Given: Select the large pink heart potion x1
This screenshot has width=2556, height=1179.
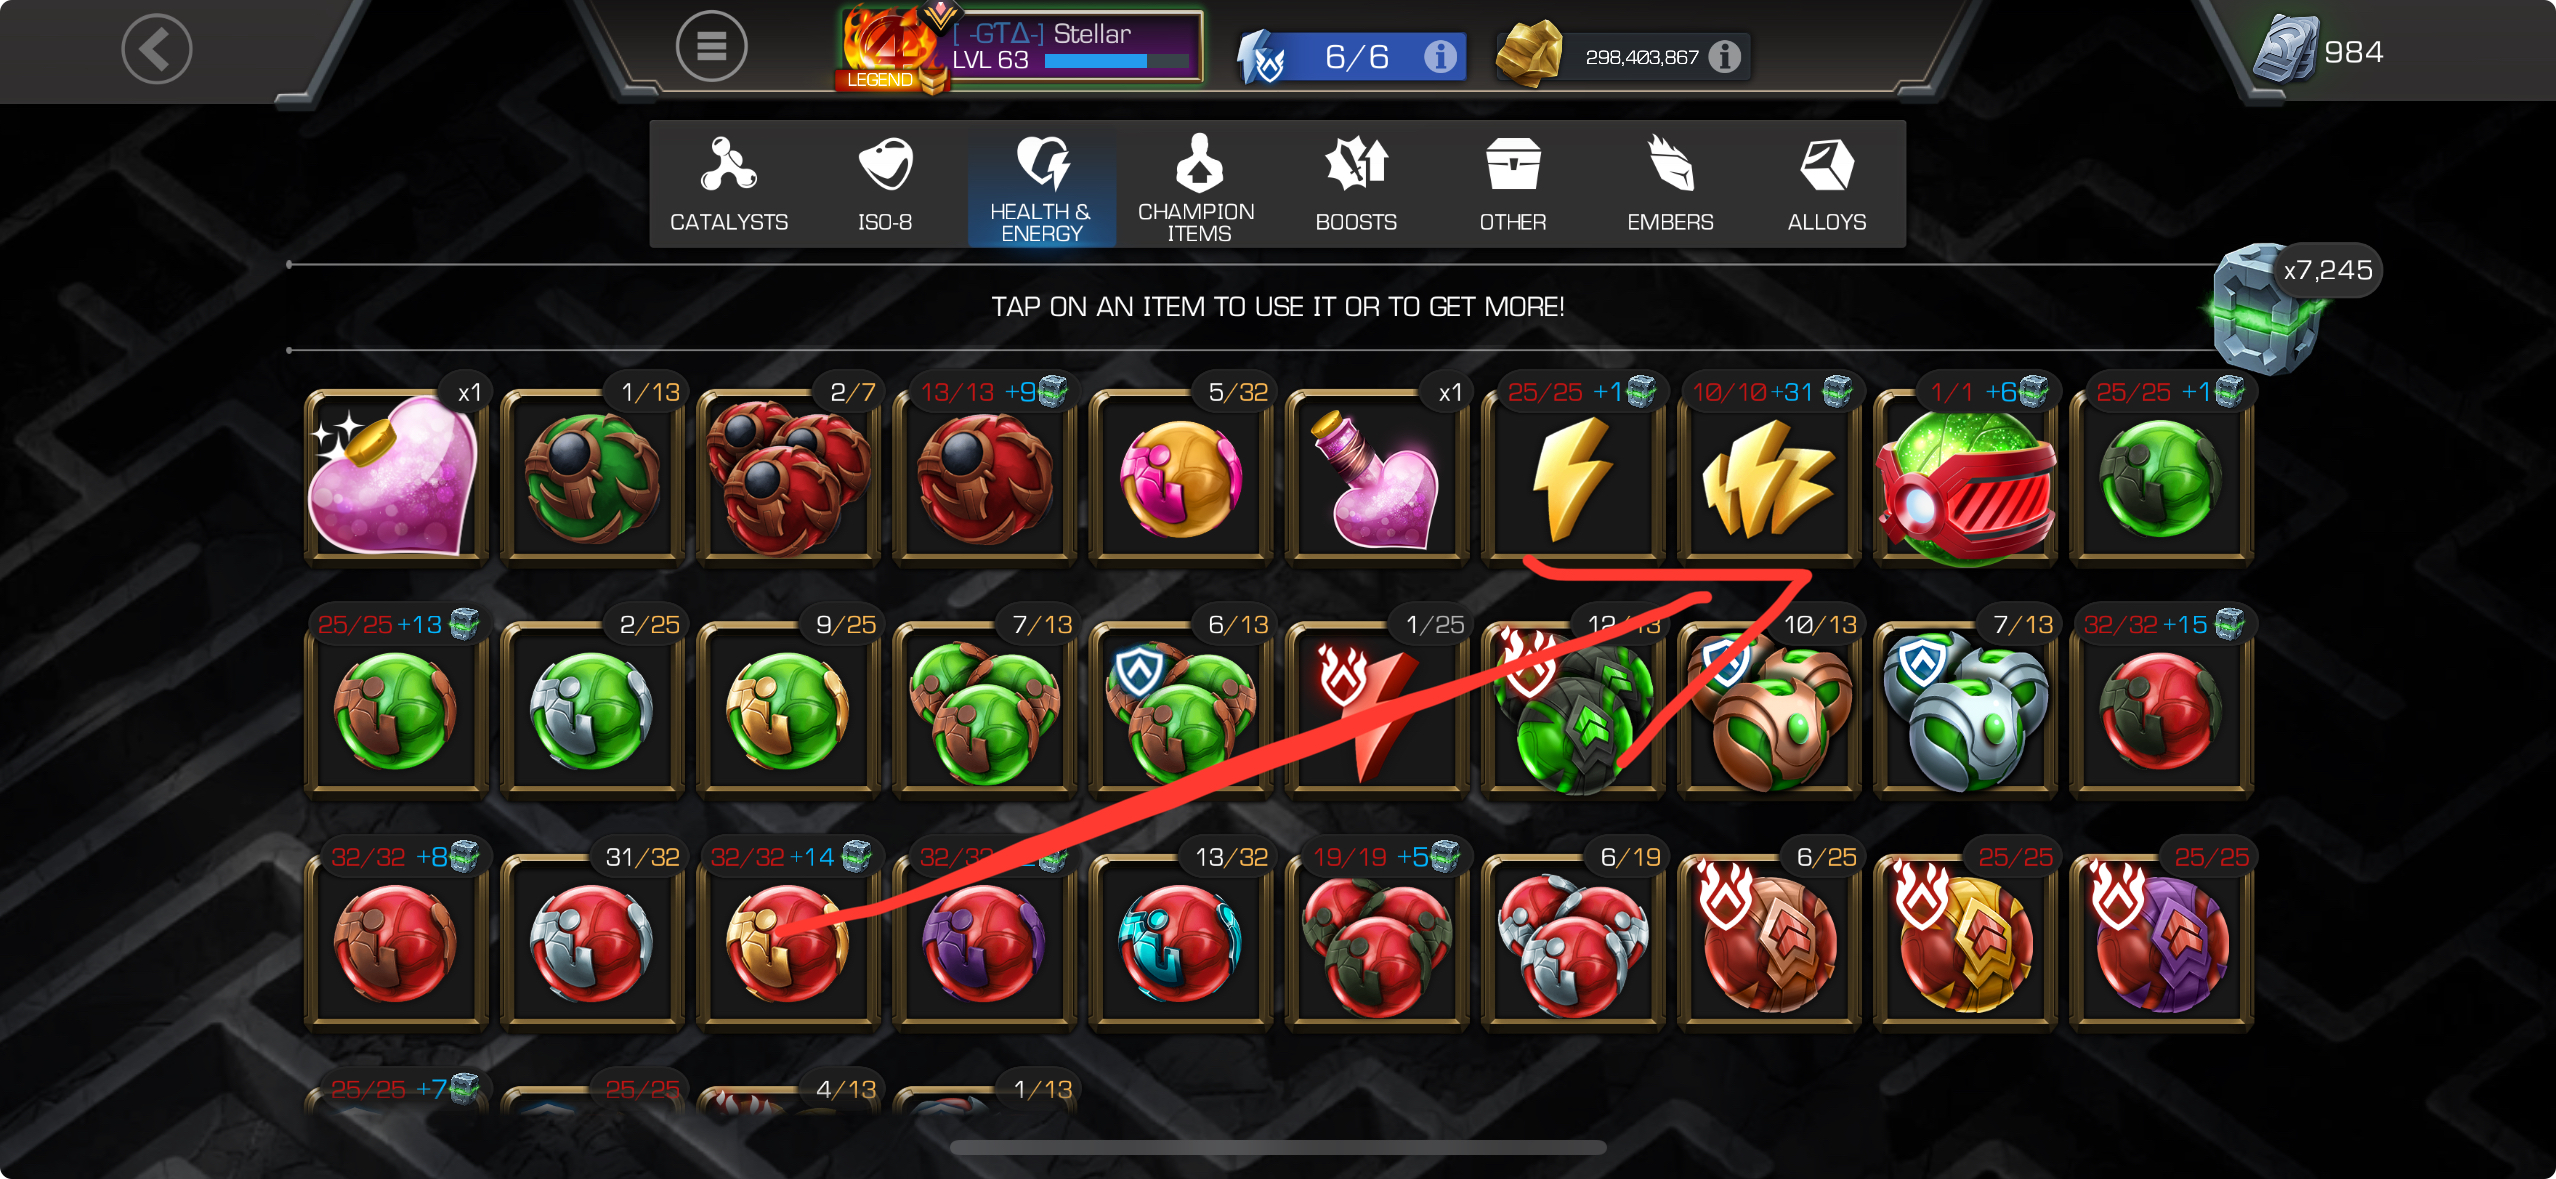Looking at the screenshot, I should tap(396, 478).
